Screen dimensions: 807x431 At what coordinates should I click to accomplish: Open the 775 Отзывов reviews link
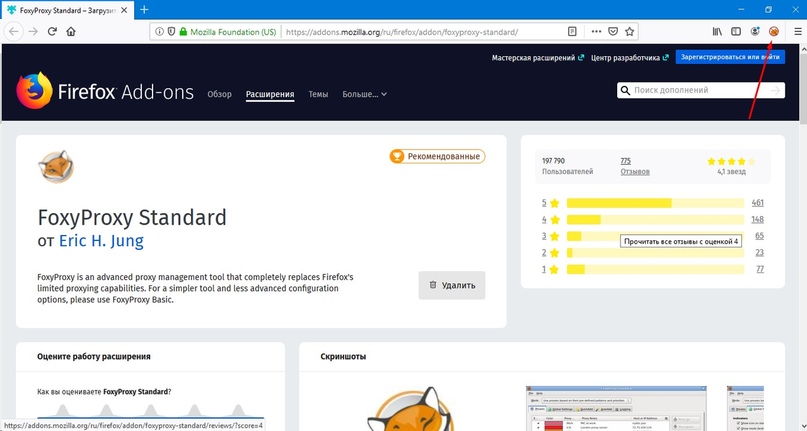click(x=635, y=166)
